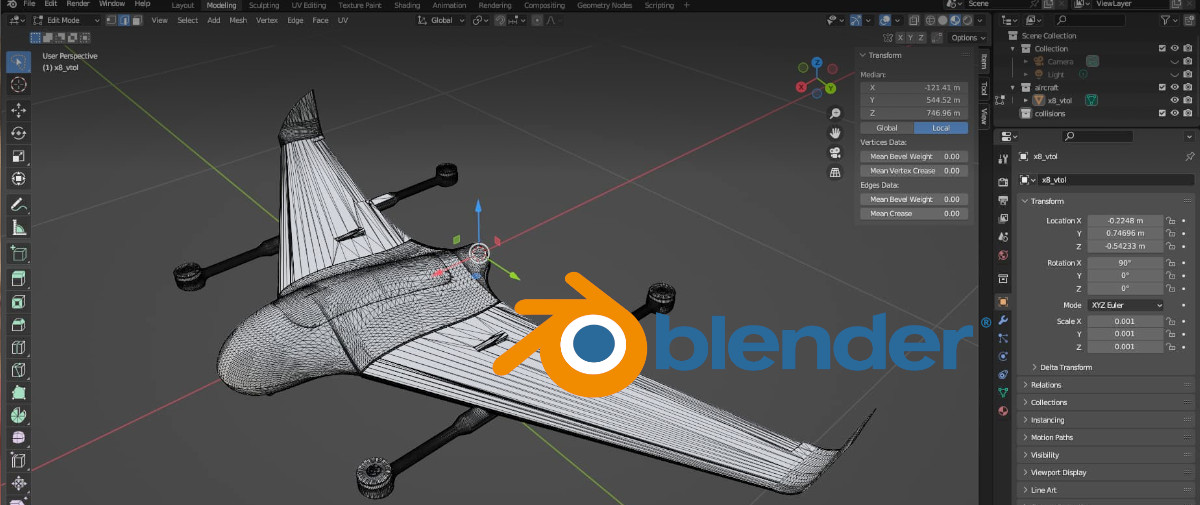Click the pan hand viewport icon
Image resolution: width=1200 pixels, height=505 pixels.
tap(835, 133)
